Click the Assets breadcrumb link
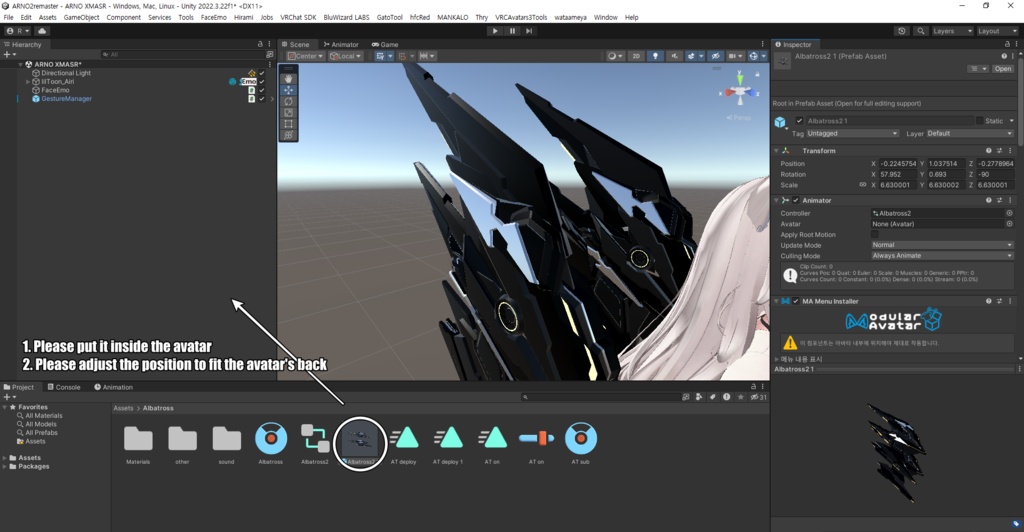The width and height of the screenshot is (1024, 532). (123, 408)
